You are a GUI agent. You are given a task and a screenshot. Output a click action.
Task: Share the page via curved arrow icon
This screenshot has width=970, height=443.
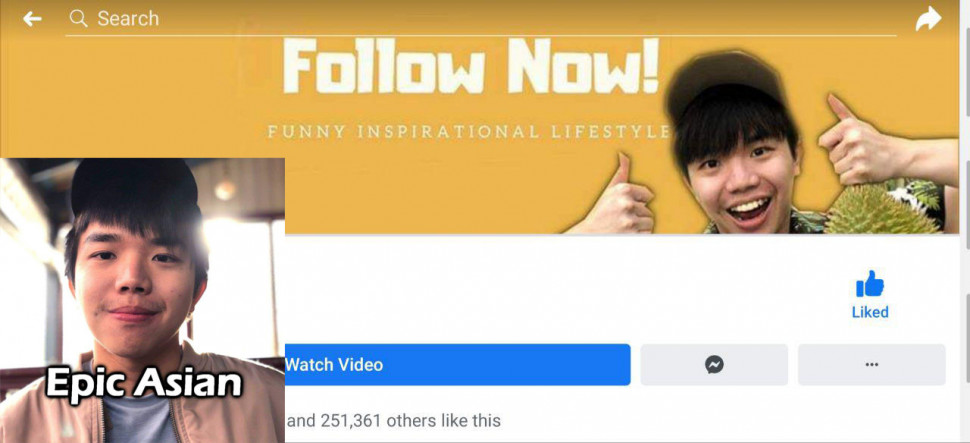pos(928,19)
